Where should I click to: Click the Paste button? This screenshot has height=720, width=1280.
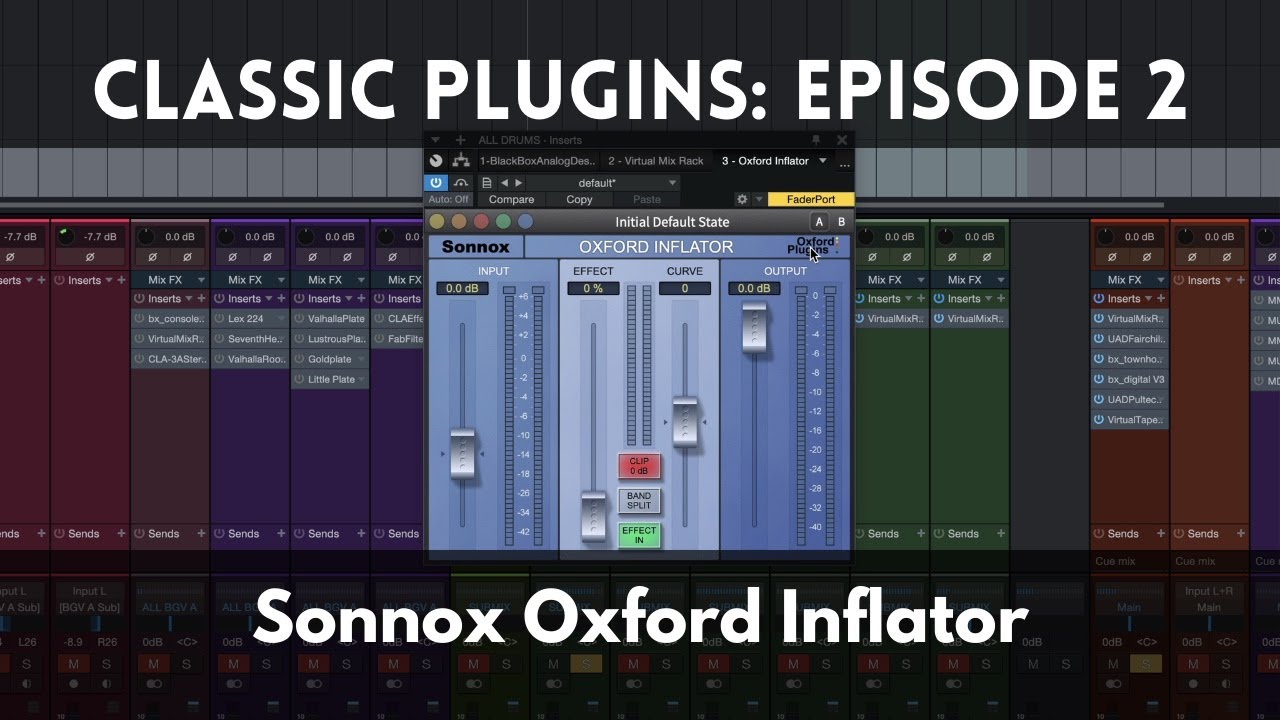click(x=647, y=200)
